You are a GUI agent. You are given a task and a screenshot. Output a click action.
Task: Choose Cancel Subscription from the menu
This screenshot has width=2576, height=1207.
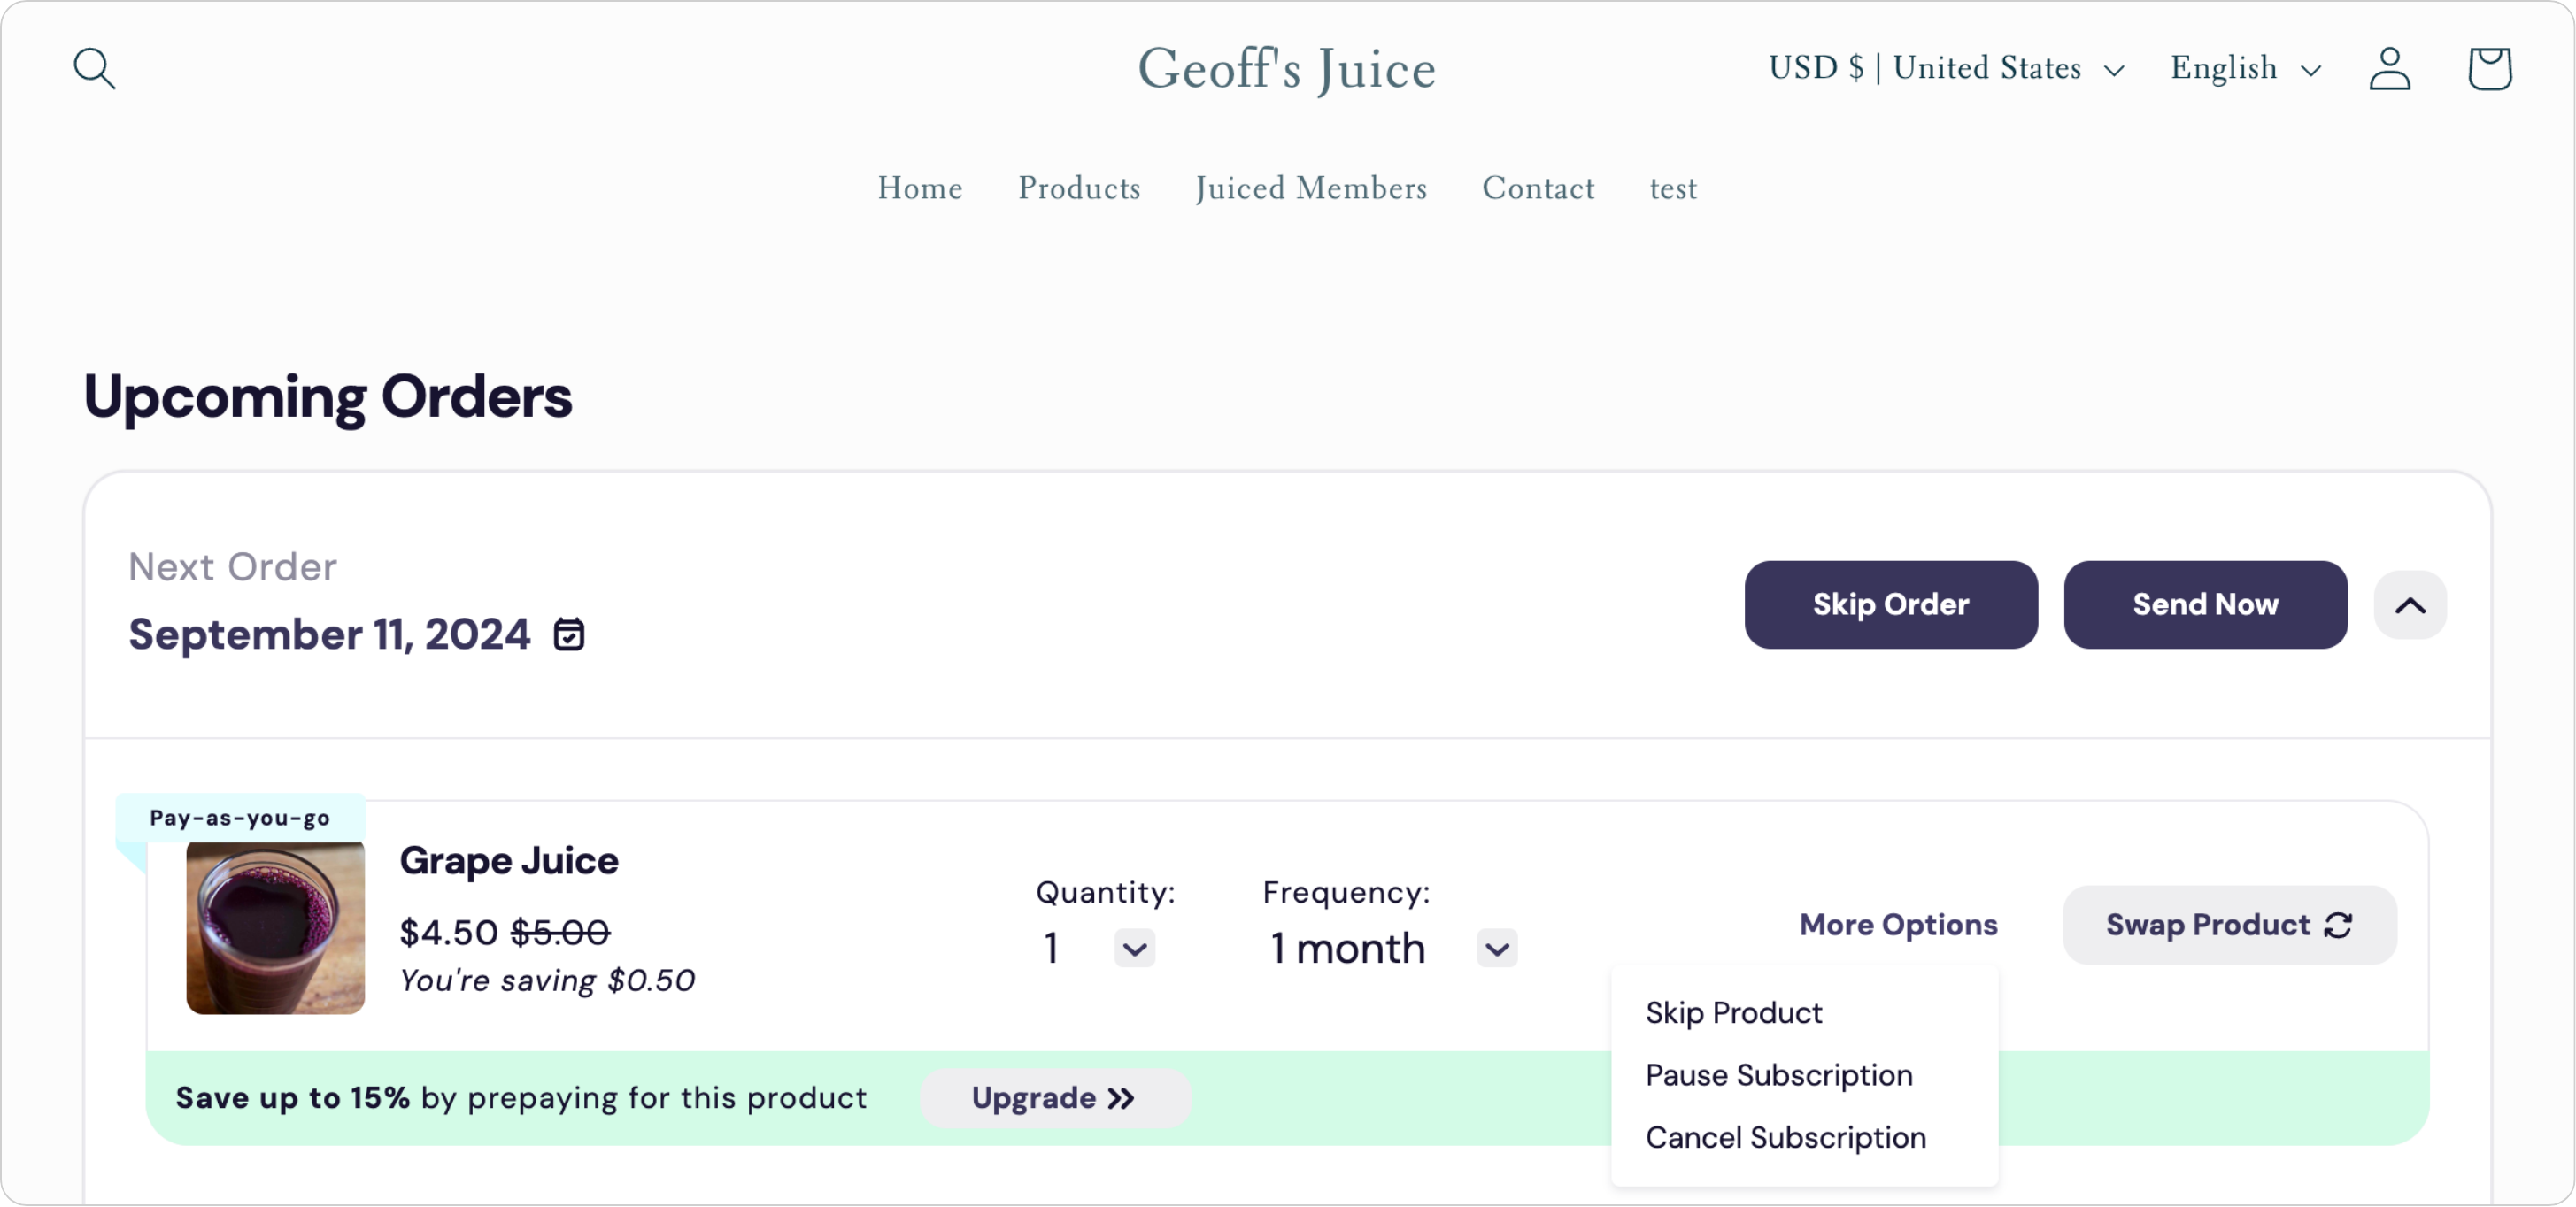[x=1785, y=1137]
